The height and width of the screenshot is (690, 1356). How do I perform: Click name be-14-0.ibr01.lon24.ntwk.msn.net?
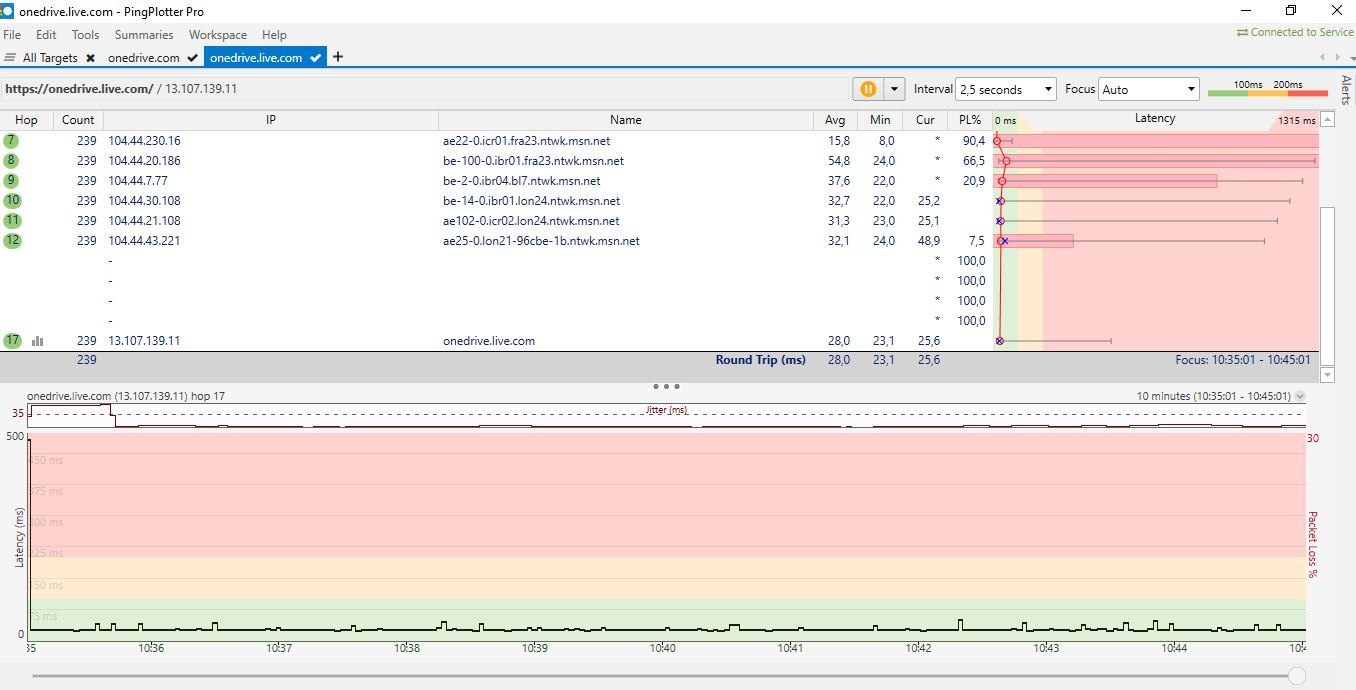tap(531, 201)
